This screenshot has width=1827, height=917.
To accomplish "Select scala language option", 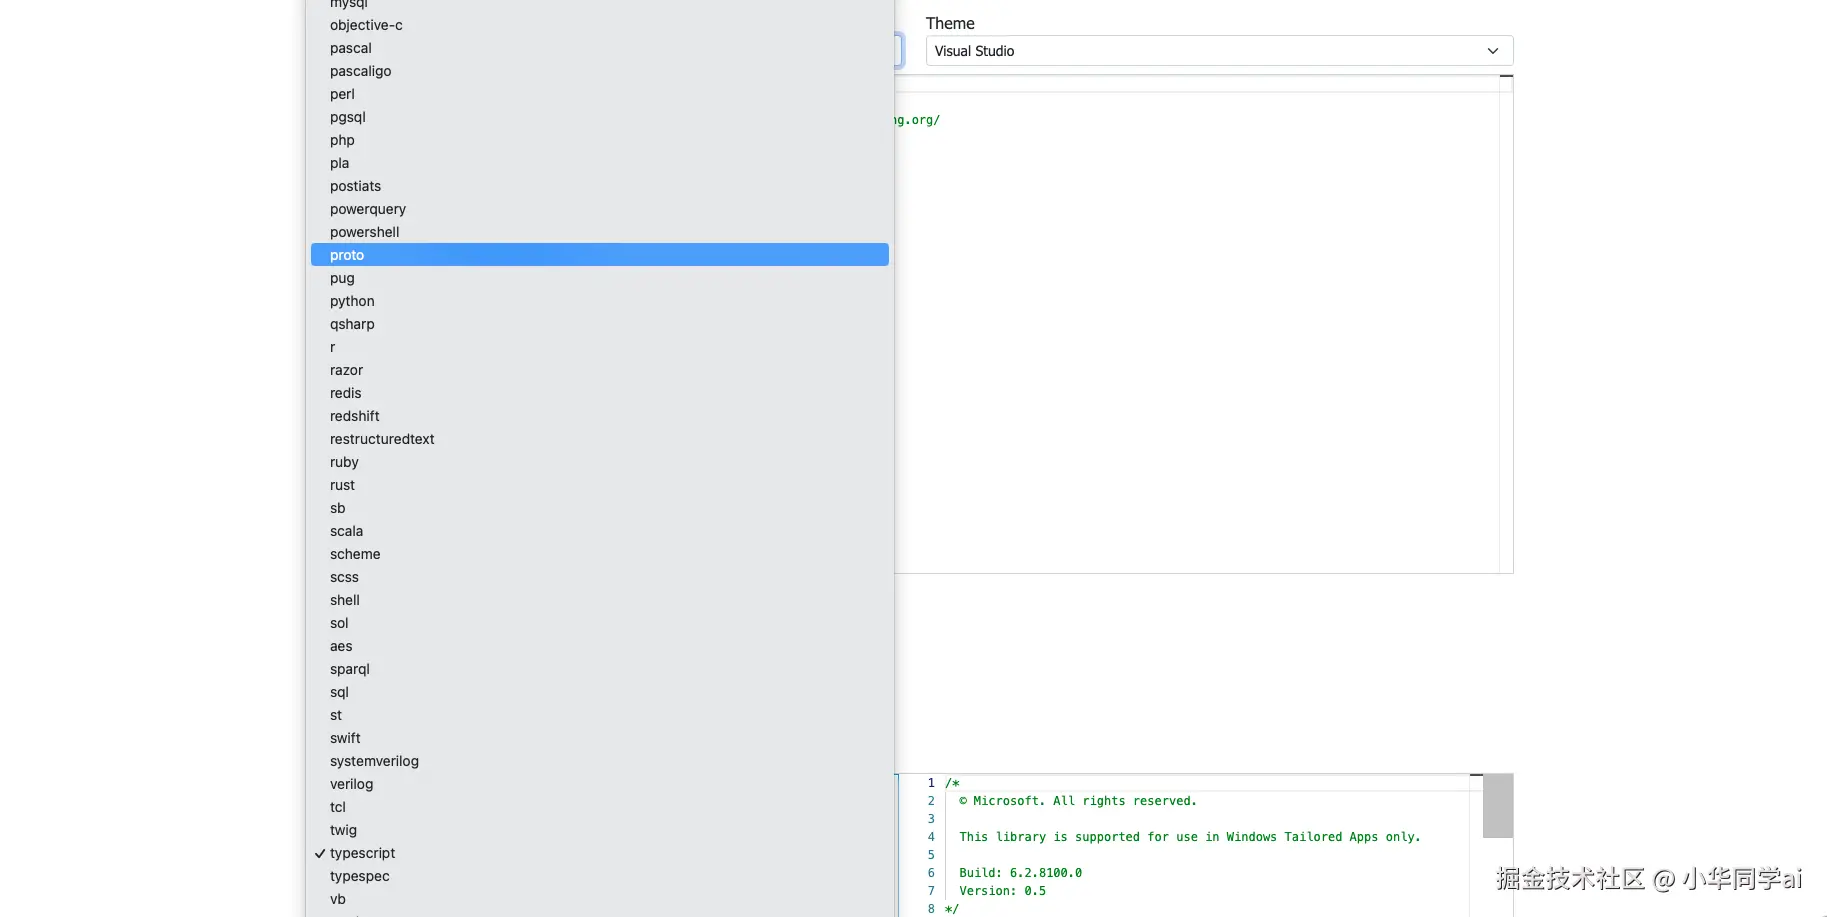I will coord(600,531).
